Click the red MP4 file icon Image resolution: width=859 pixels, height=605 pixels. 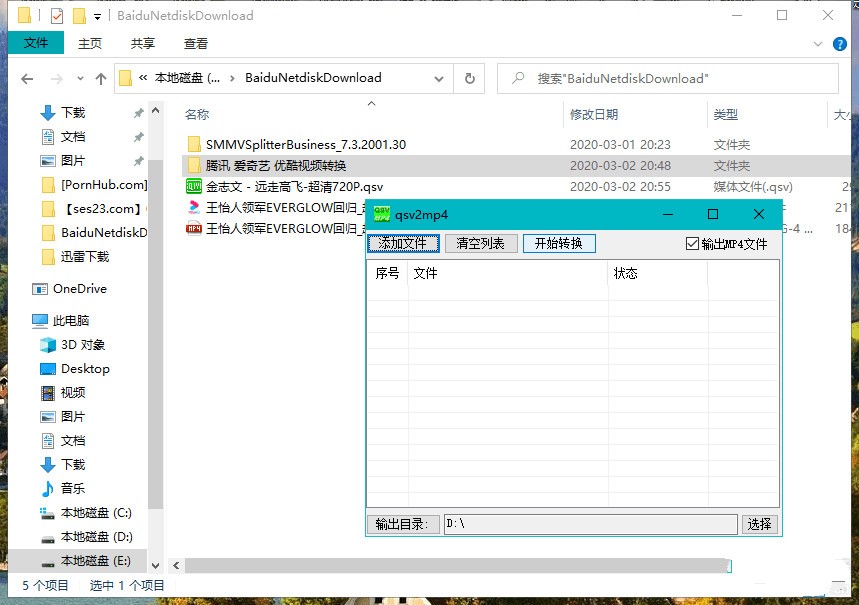[194, 229]
